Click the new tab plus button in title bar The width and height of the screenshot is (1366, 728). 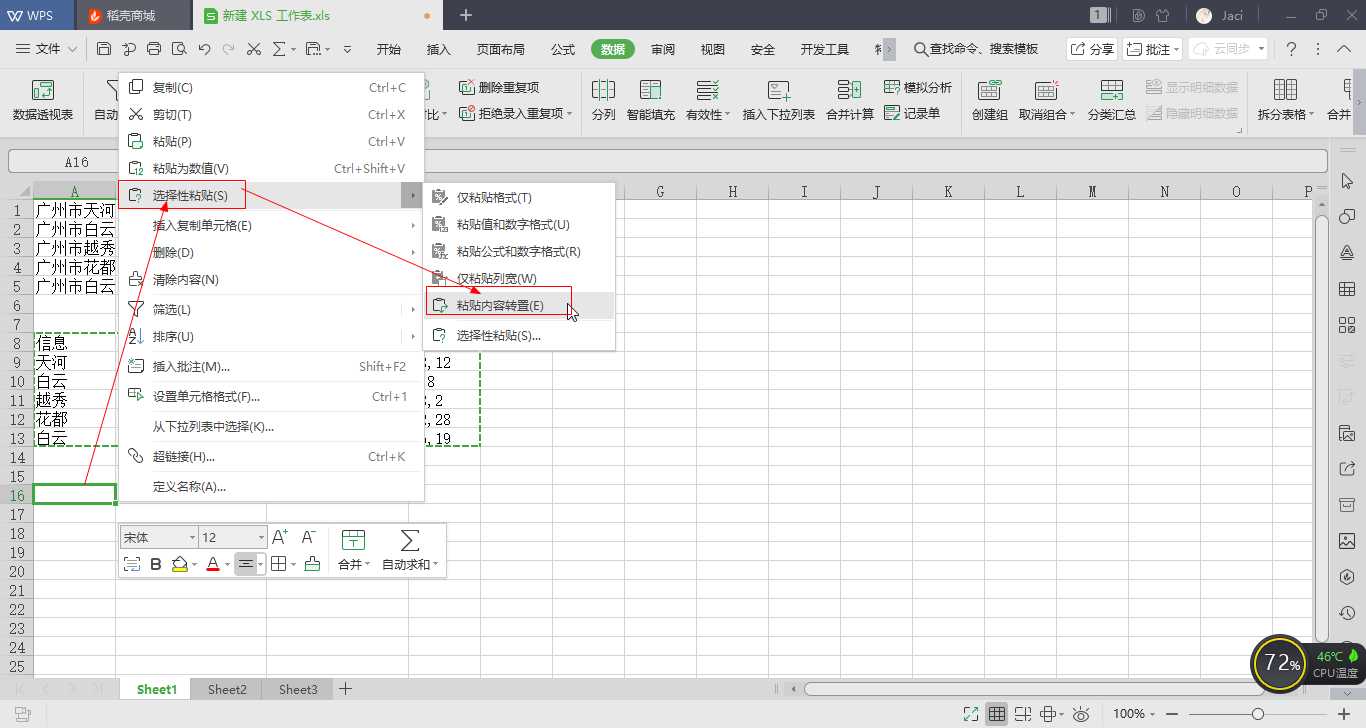click(x=466, y=15)
